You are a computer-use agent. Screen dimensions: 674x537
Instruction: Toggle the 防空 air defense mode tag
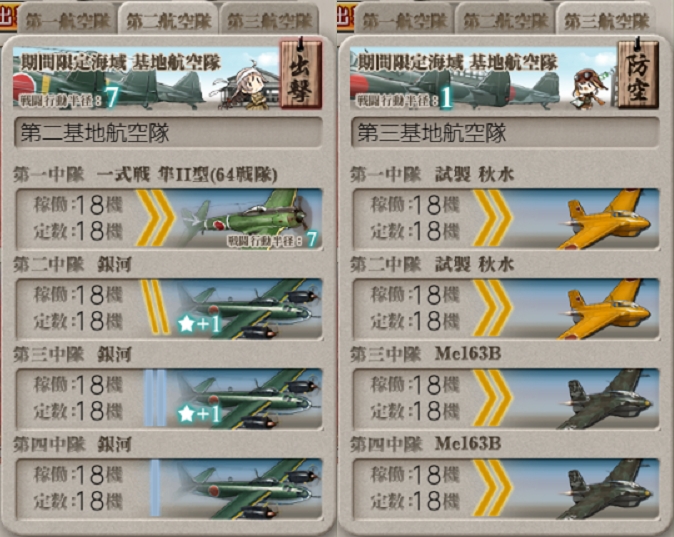tap(638, 73)
